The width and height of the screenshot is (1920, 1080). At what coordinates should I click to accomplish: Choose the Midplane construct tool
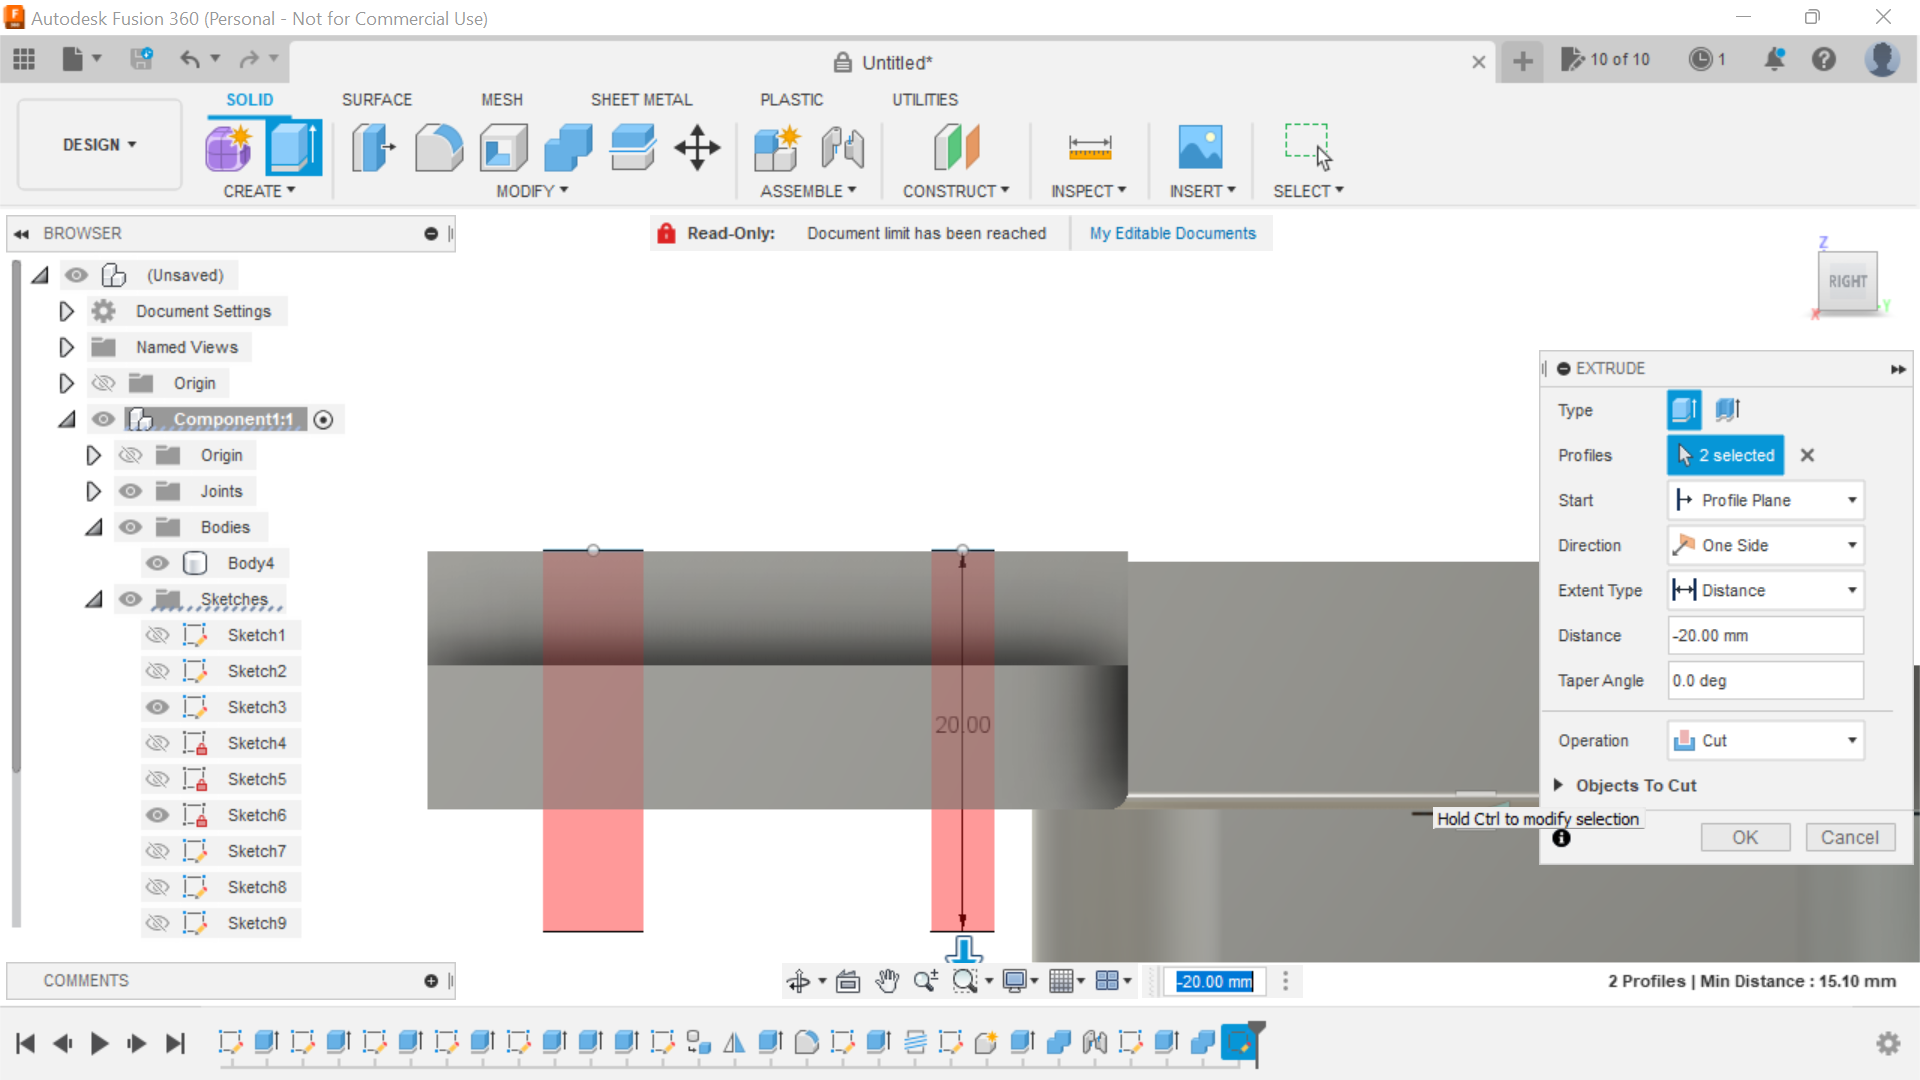click(x=956, y=148)
